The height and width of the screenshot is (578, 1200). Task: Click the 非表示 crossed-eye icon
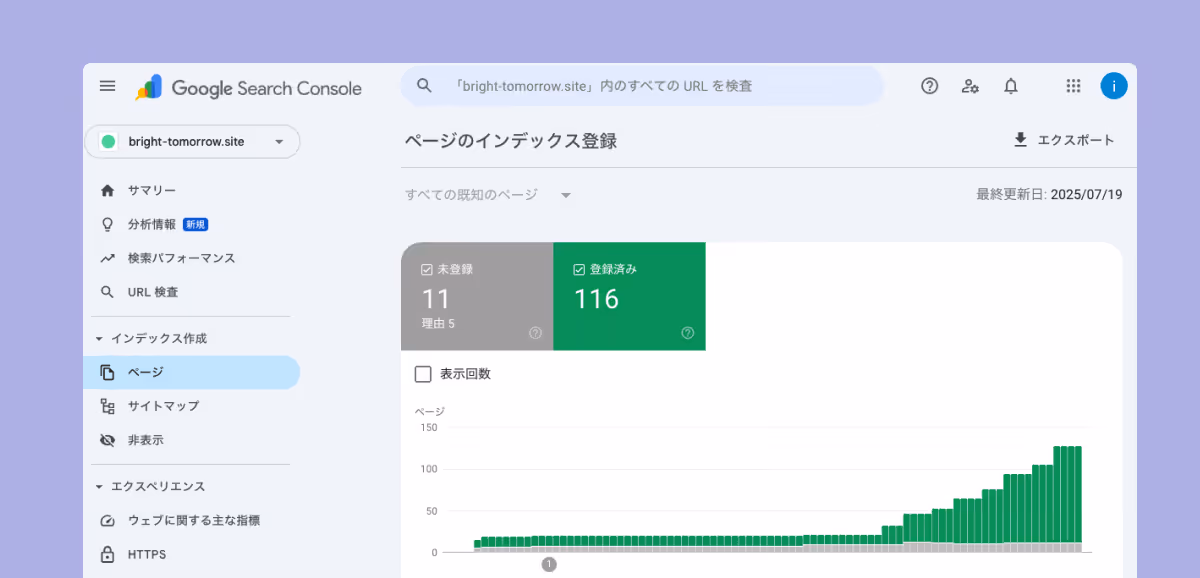108,440
